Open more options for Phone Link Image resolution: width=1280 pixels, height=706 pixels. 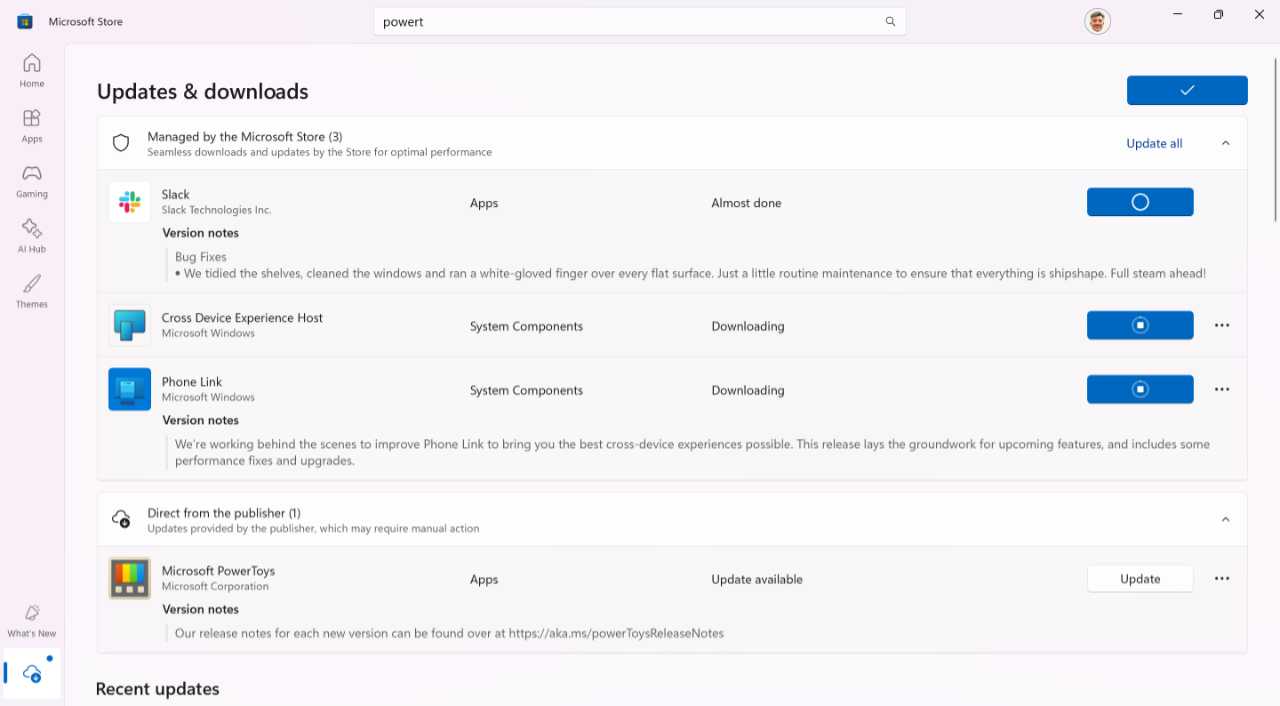(1221, 390)
